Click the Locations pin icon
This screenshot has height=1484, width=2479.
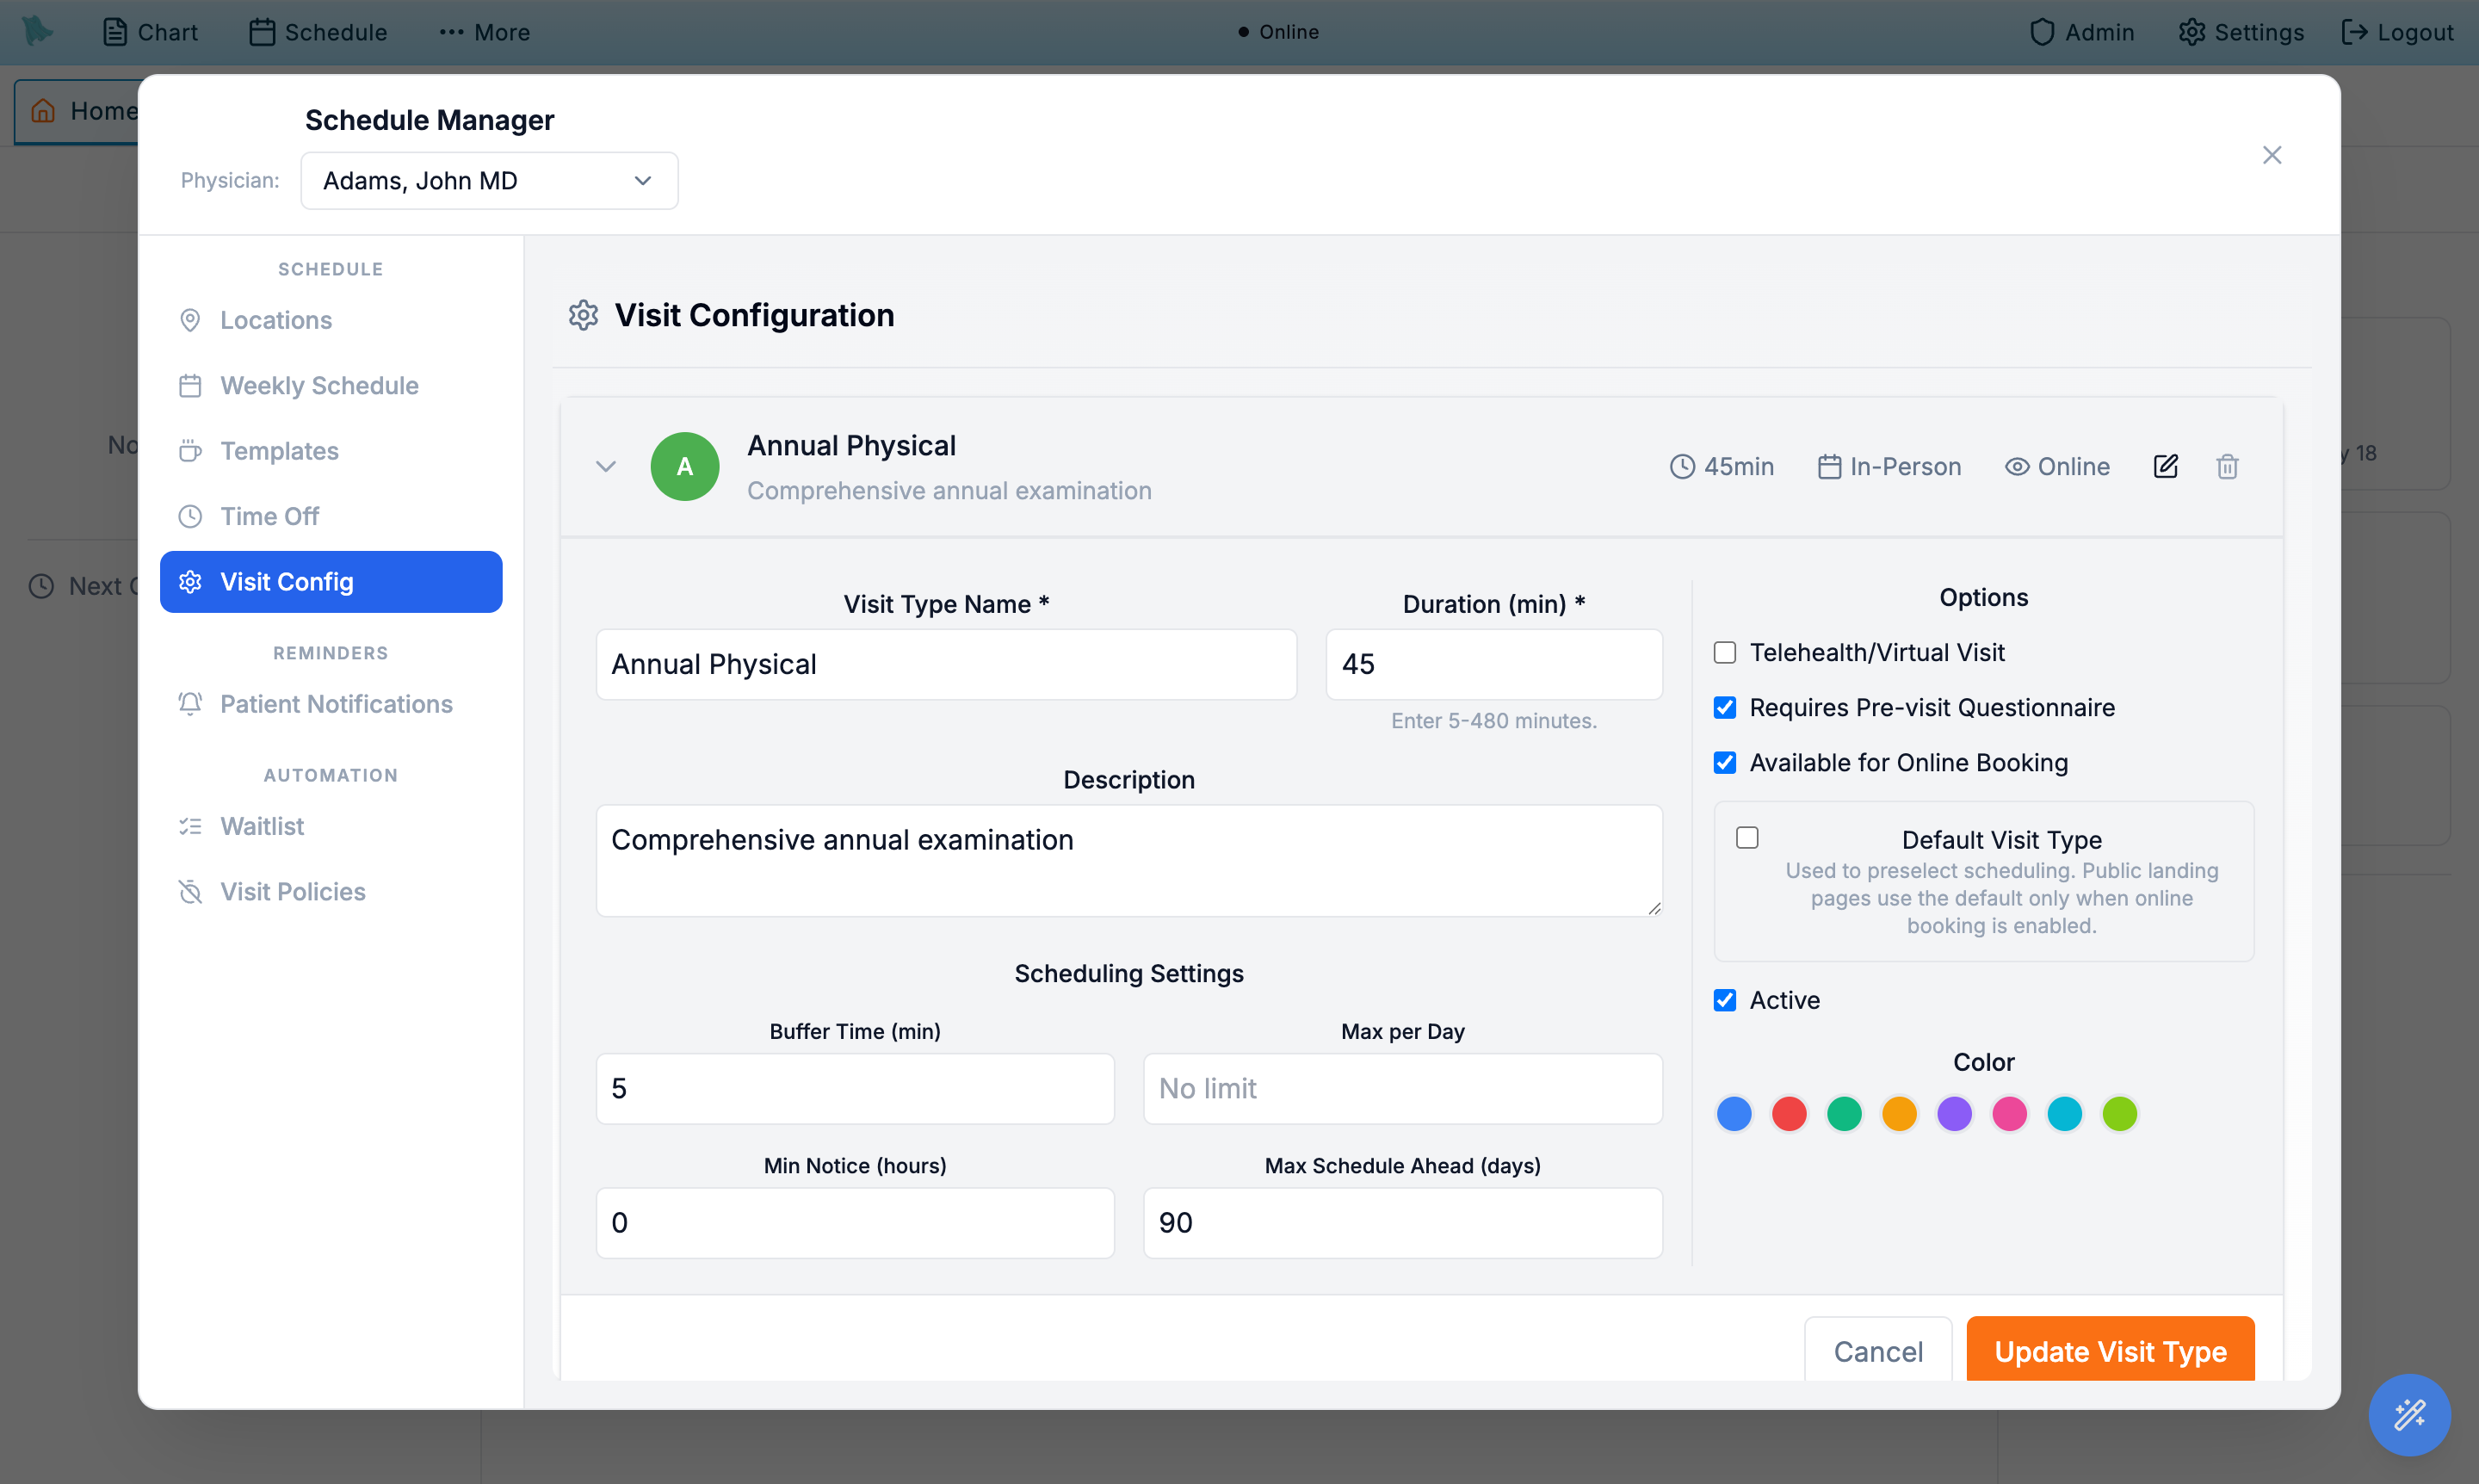pyautogui.click(x=190, y=320)
